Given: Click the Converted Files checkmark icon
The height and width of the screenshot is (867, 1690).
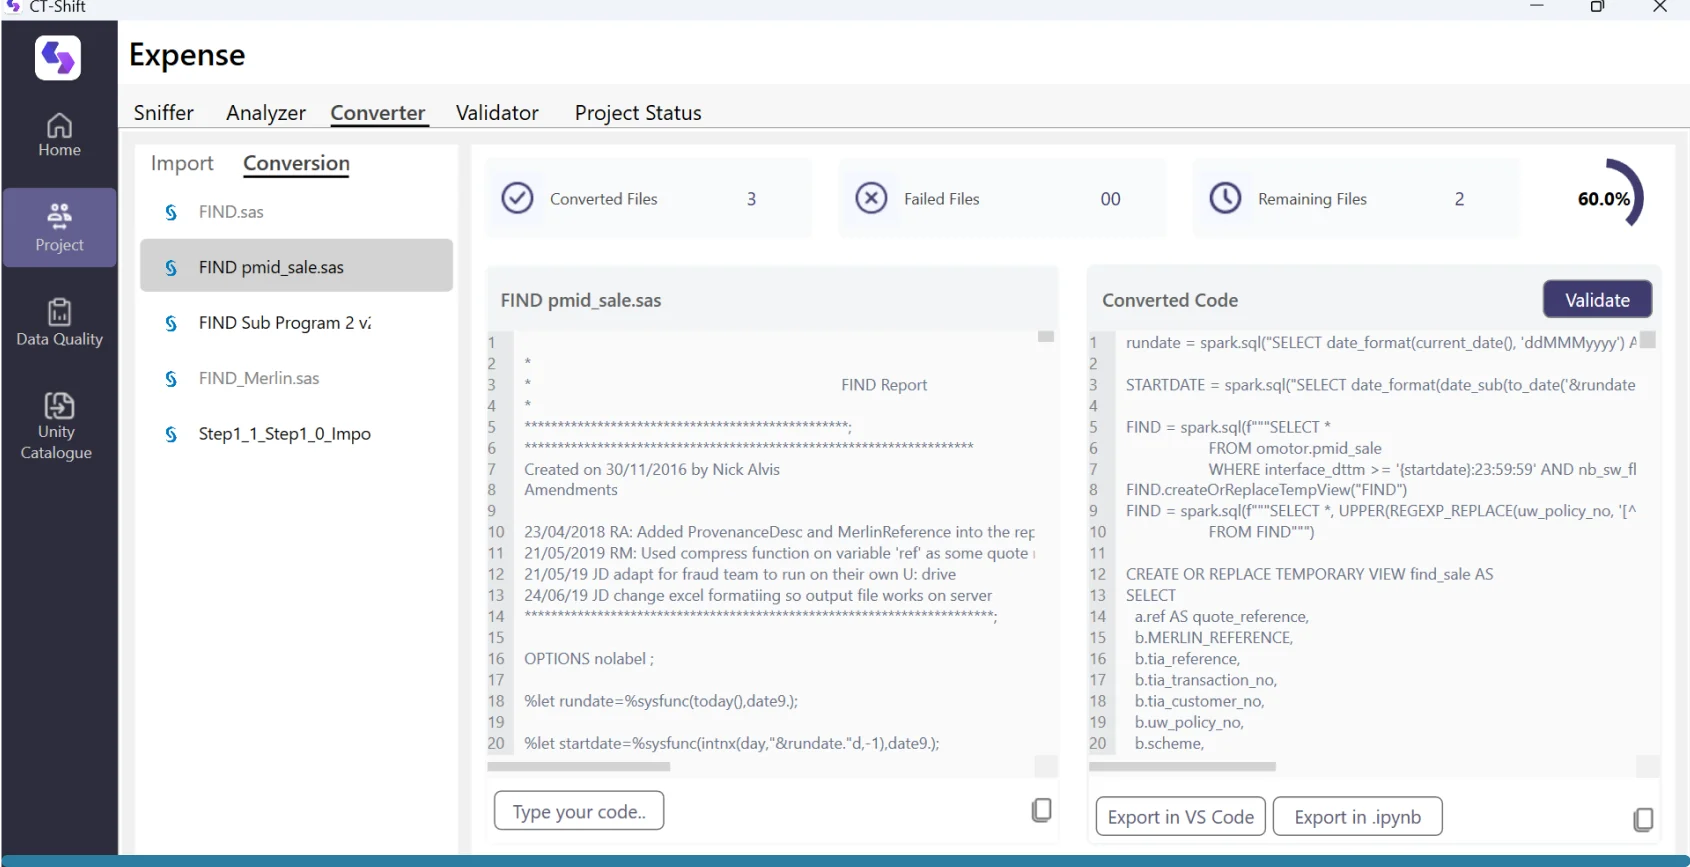Looking at the screenshot, I should (517, 198).
